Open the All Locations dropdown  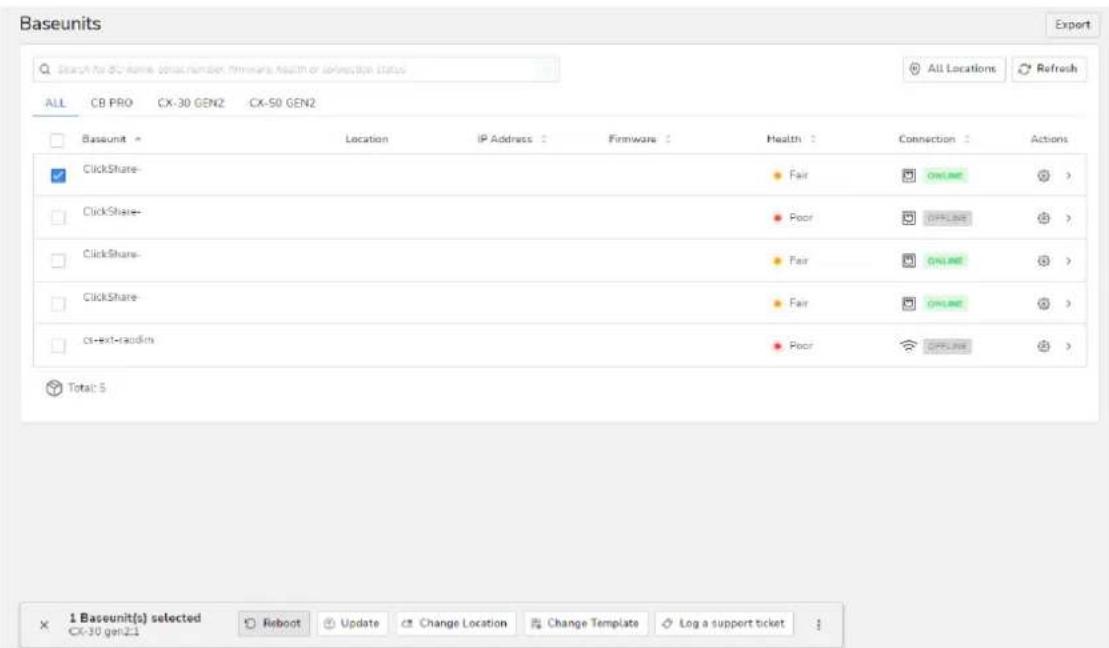(x=953, y=69)
